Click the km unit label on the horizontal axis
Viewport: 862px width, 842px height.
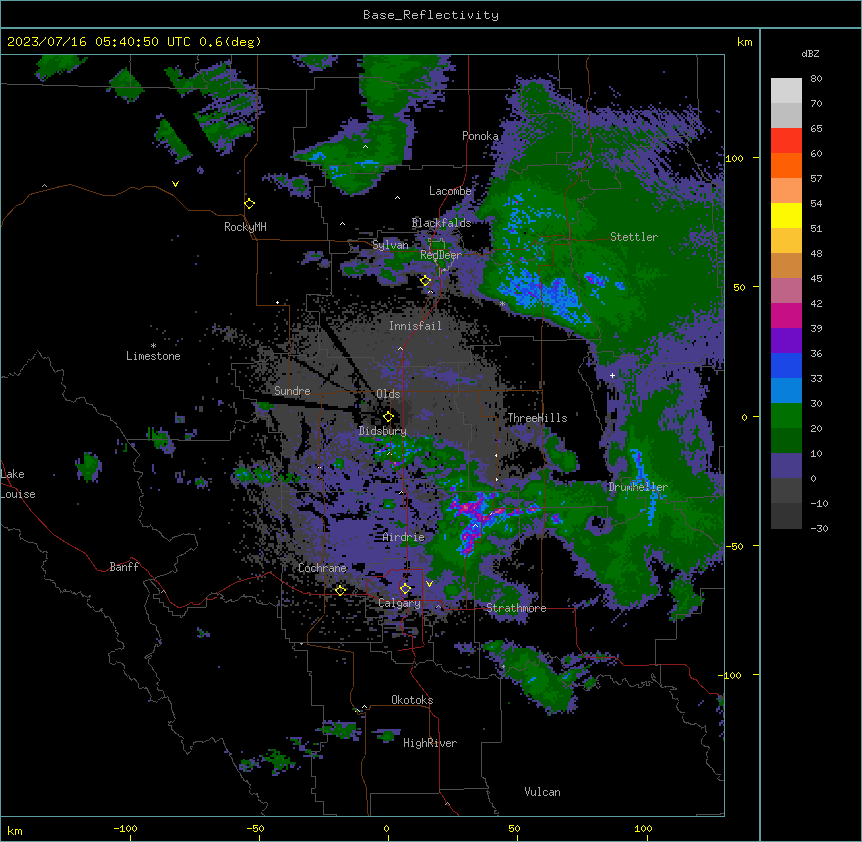click(x=15, y=830)
